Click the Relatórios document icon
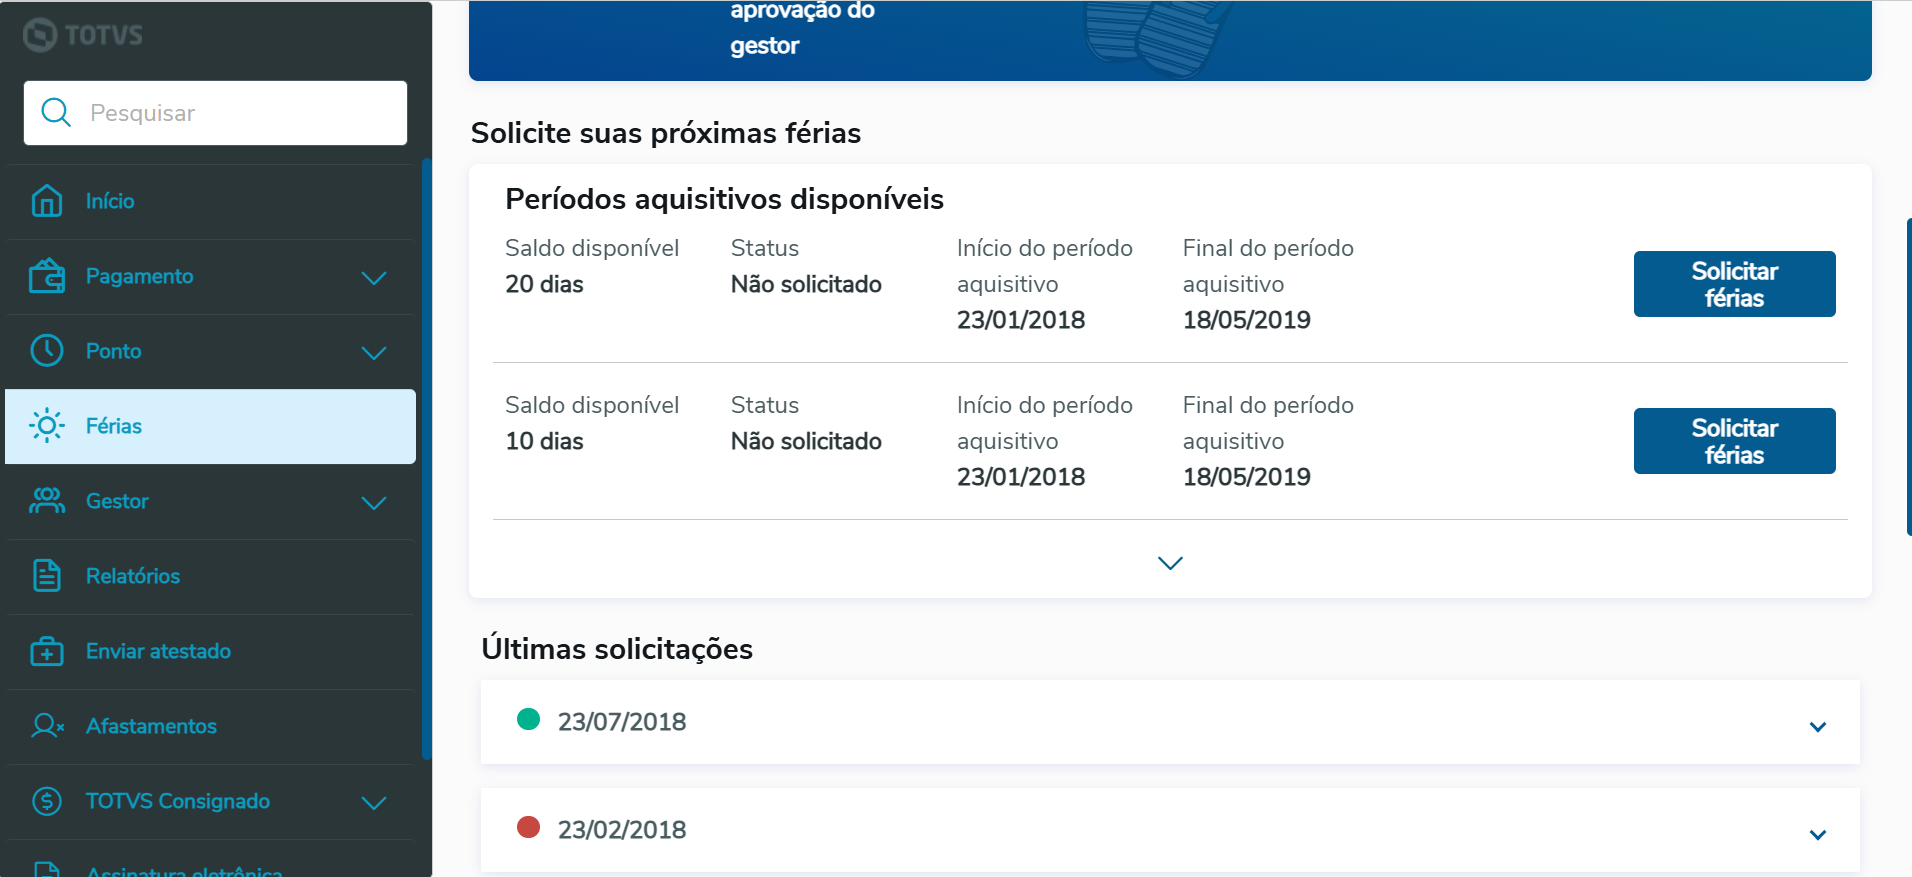The height and width of the screenshot is (877, 1912). point(47,576)
